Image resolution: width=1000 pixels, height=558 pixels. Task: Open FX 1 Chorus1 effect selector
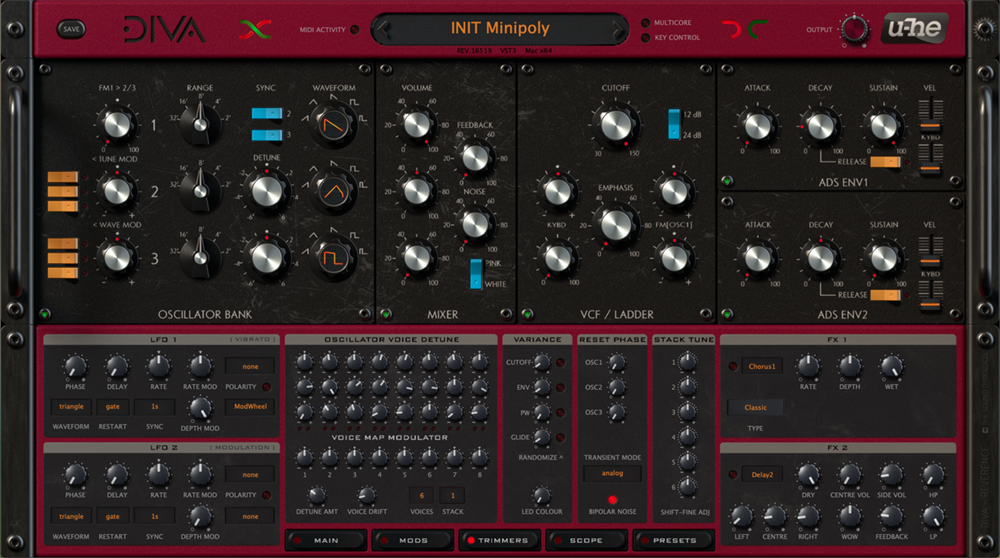(762, 367)
